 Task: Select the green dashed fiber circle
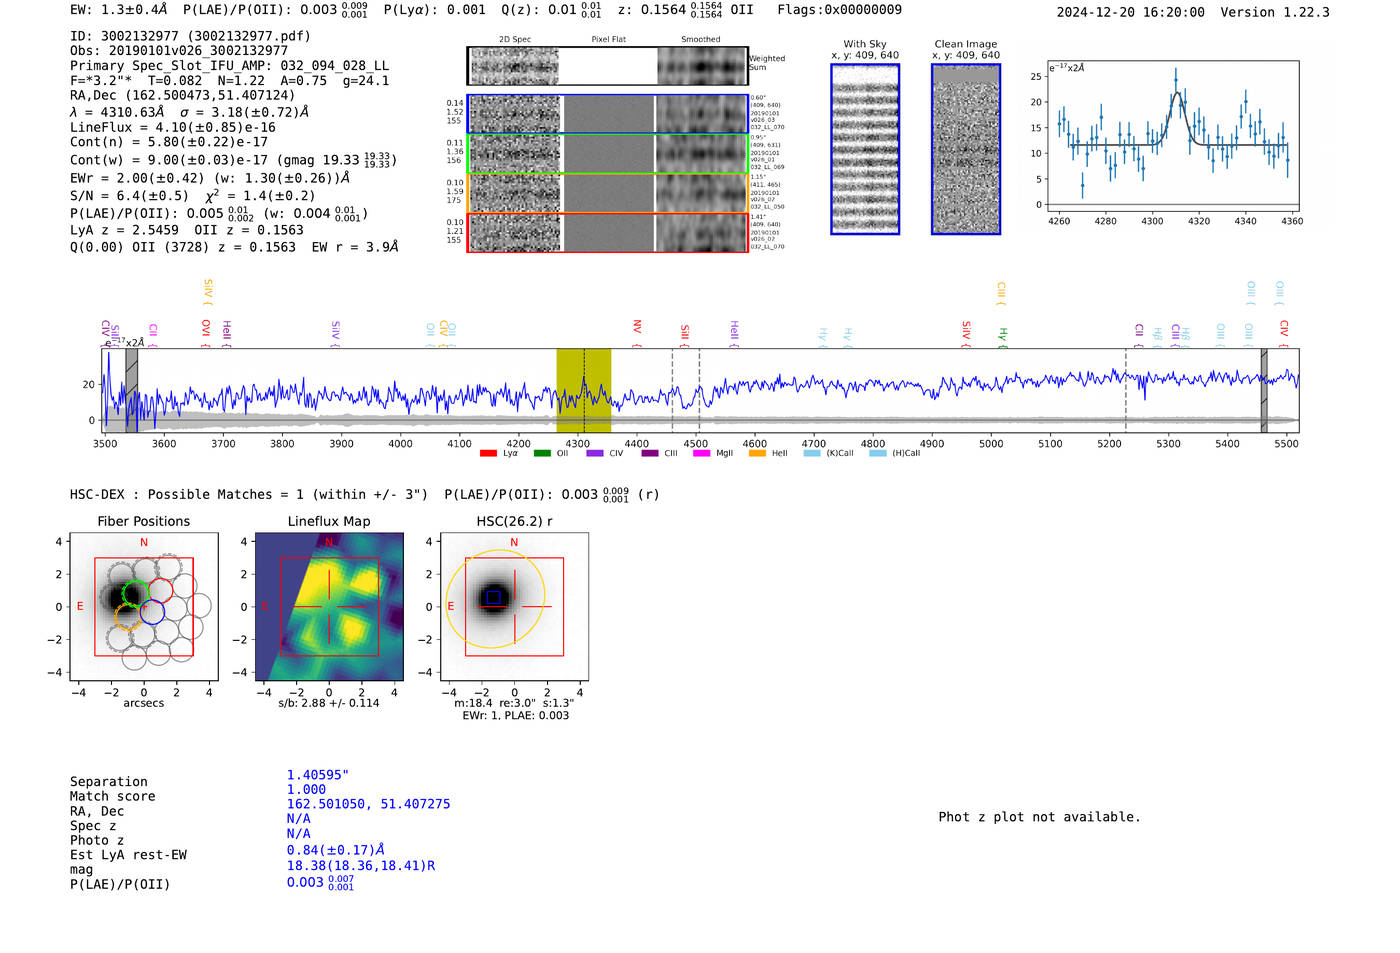[x=134, y=593]
